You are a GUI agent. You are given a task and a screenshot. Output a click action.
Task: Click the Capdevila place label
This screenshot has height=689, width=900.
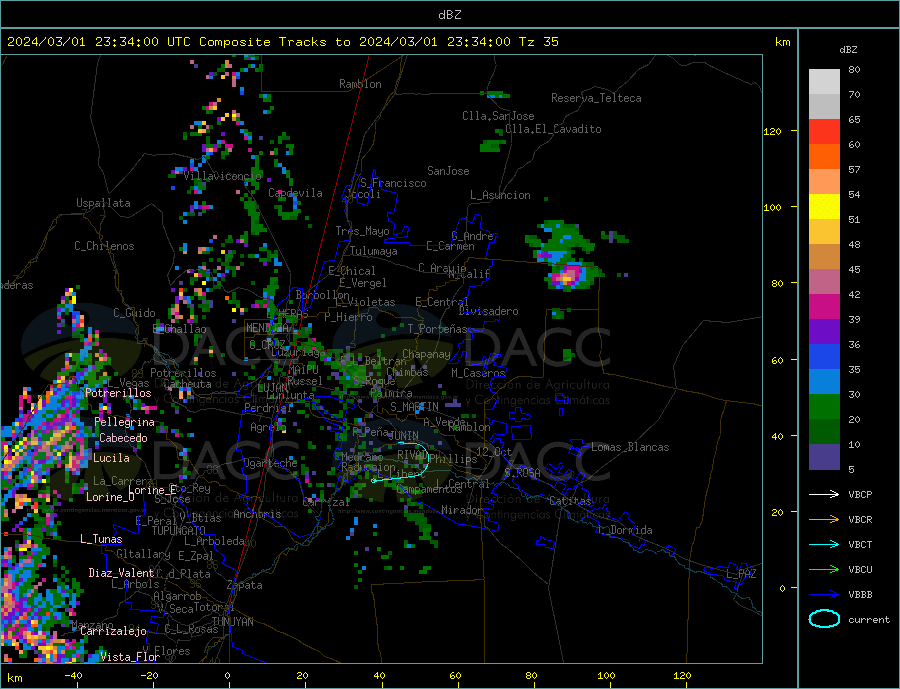pyautogui.click(x=295, y=193)
